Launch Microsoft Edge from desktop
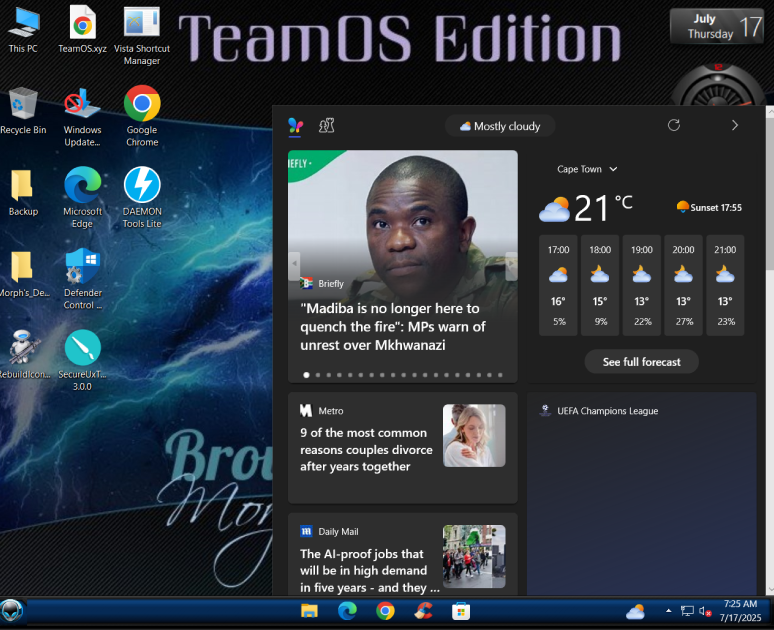 [x=82, y=197]
